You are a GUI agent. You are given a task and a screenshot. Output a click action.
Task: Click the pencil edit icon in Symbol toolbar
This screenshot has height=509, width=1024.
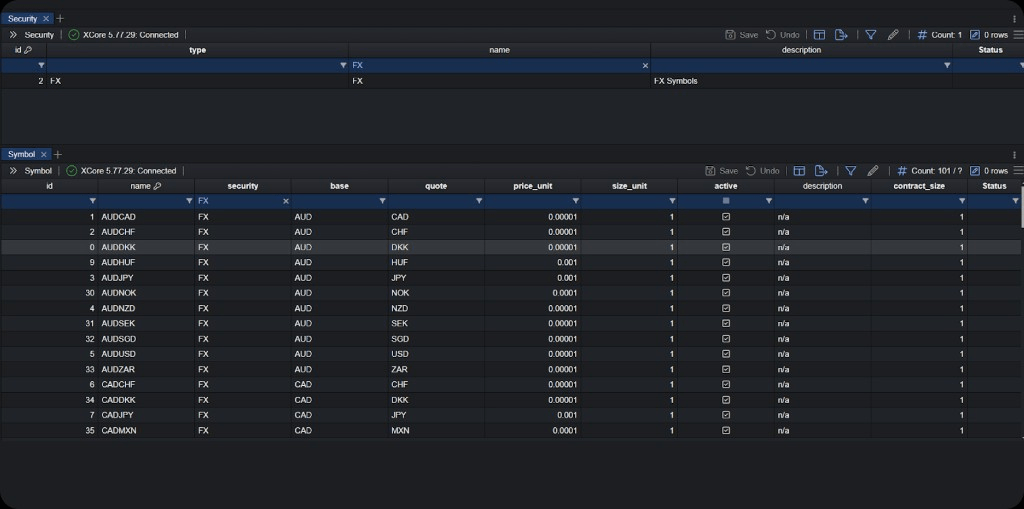(x=872, y=171)
